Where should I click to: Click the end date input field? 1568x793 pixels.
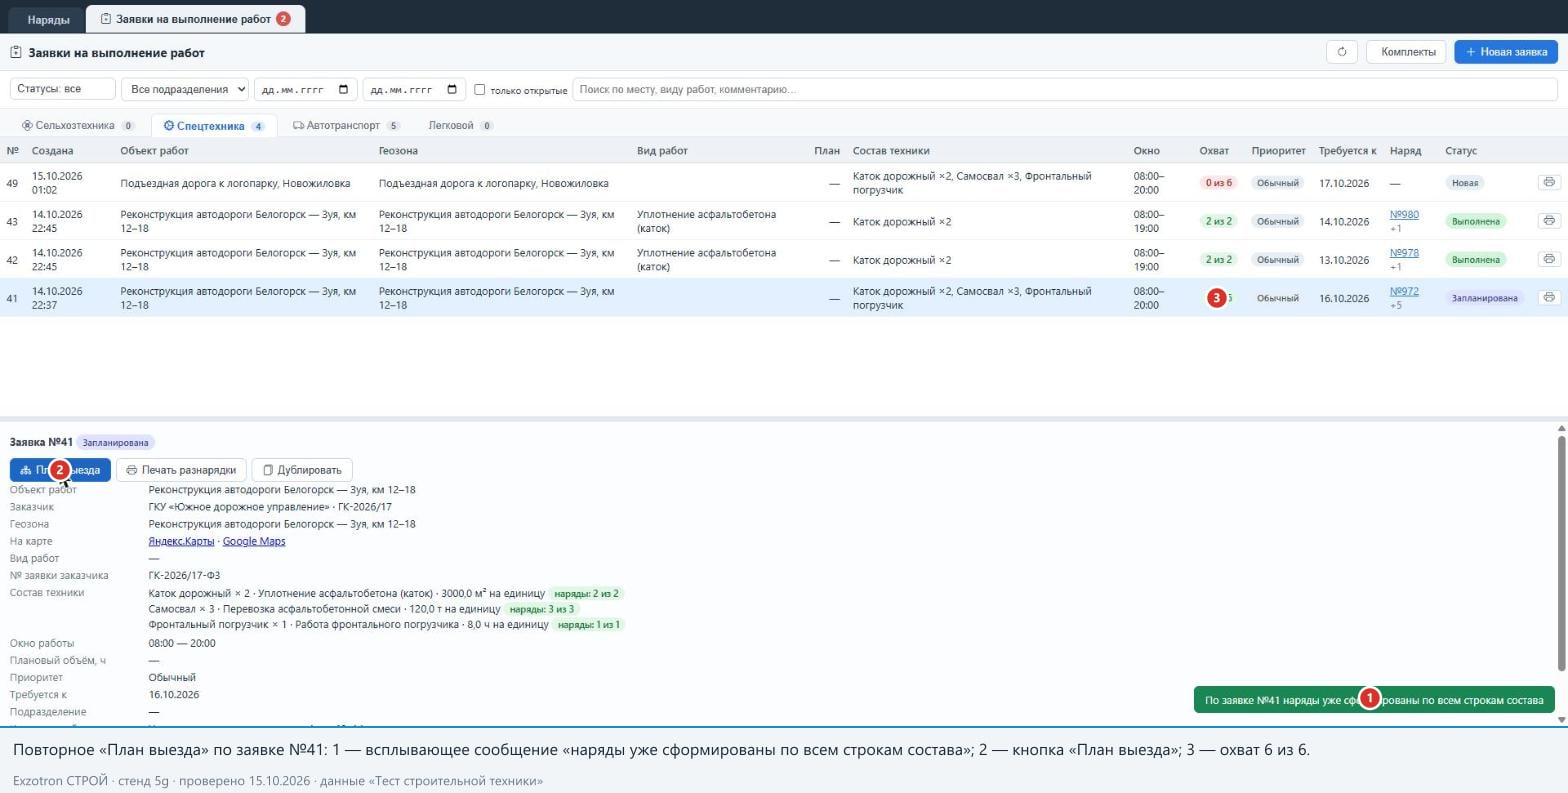[x=414, y=89]
